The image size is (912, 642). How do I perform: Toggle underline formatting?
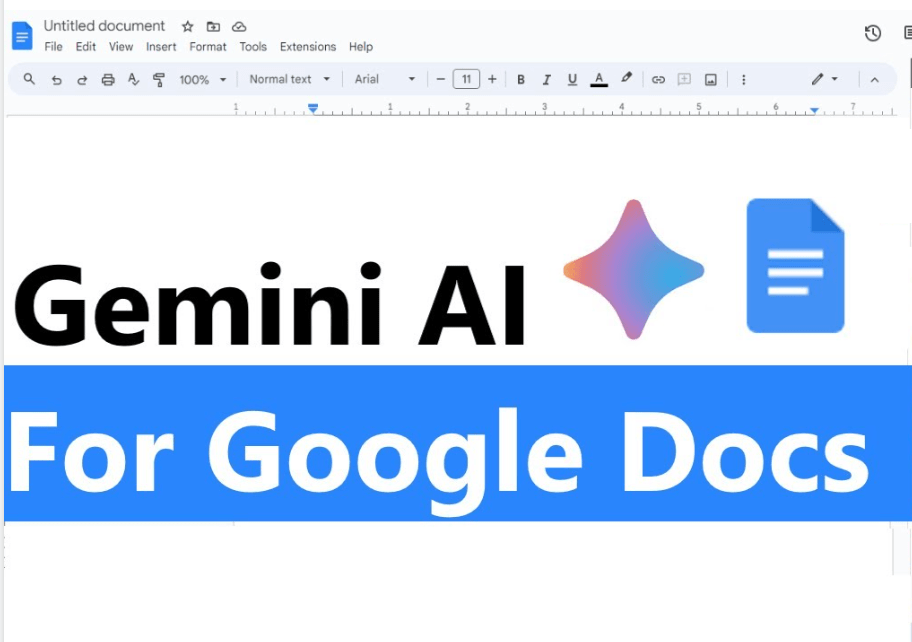572,80
